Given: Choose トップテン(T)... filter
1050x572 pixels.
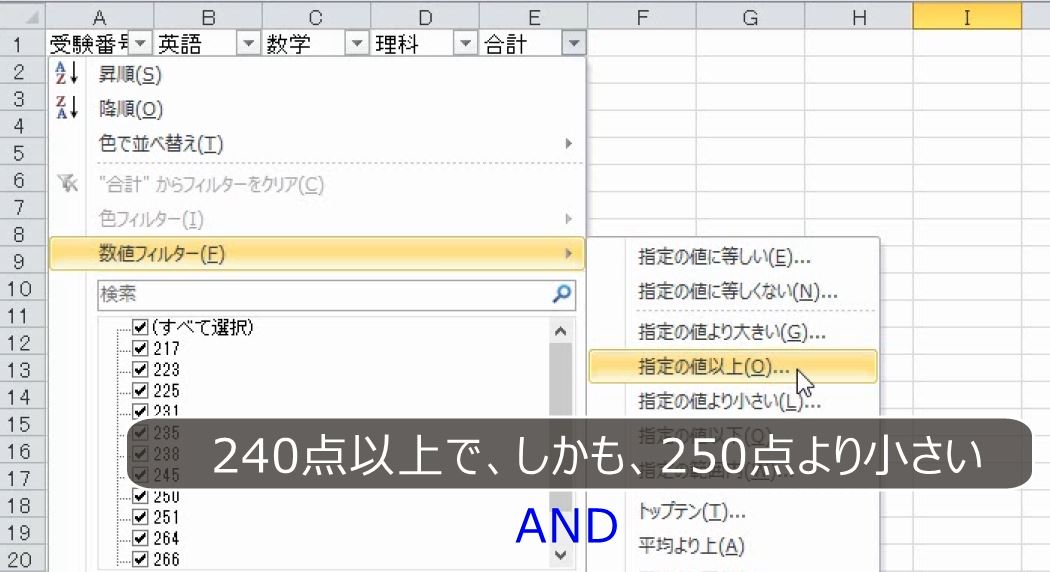Looking at the screenshot, I should (x=733, y=512).
